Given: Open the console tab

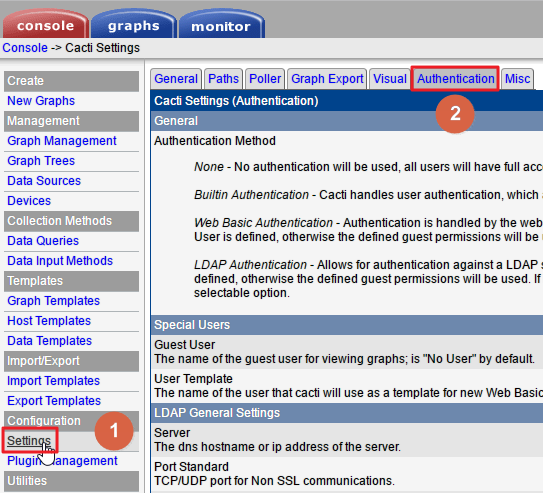Looking at the screenshot, I should click(45, 25).
